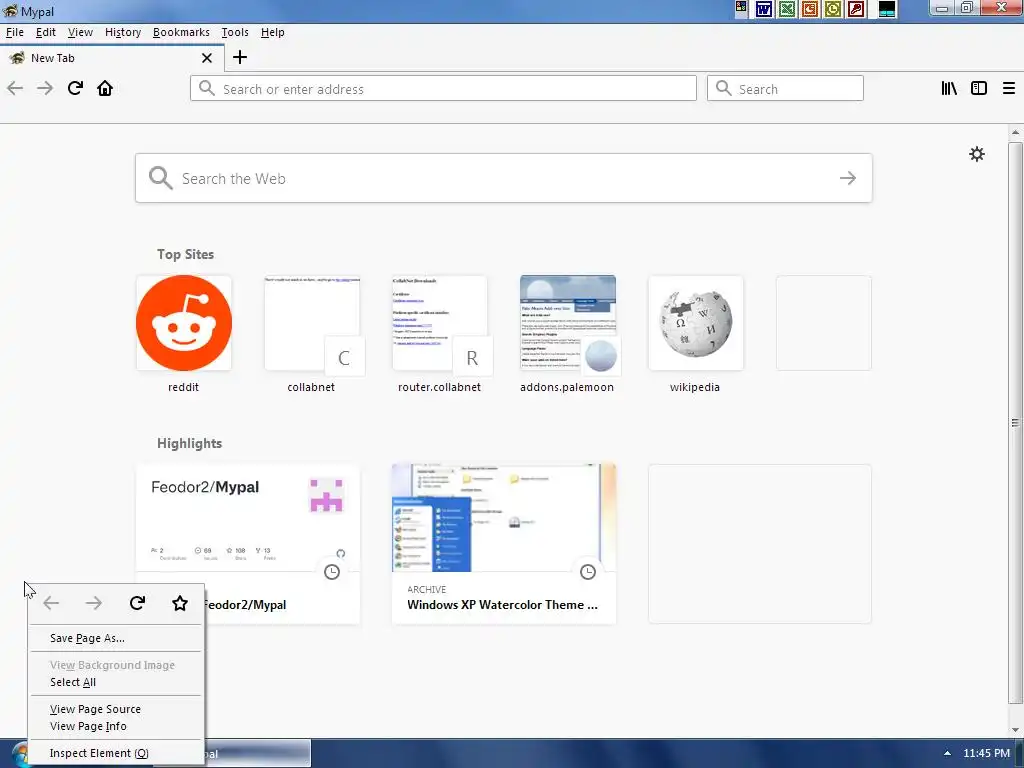The width and height of the screenshot is (1024, 768).
Task: Launch Excel from the Office shortcut bar
Action: coord(787,9)
